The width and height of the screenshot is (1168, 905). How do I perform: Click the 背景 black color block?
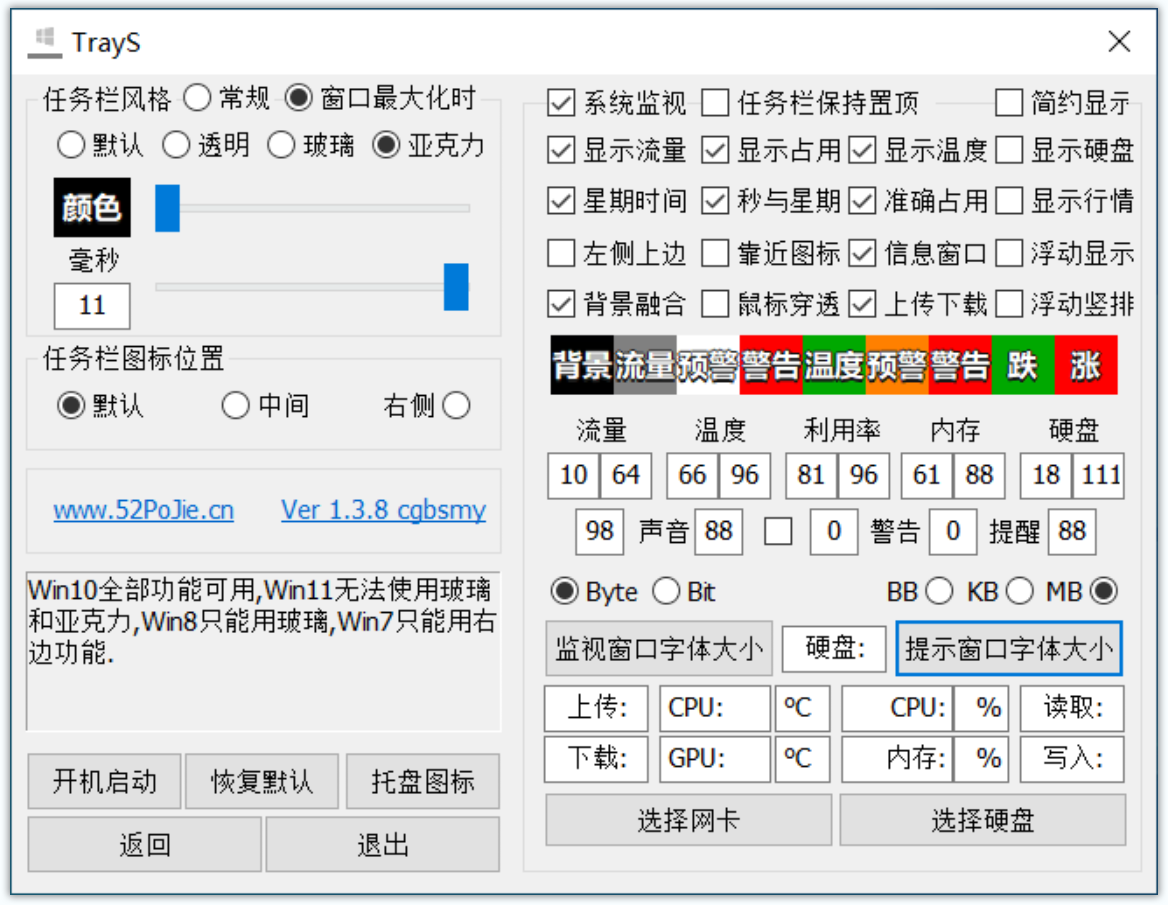pos(582,365)
